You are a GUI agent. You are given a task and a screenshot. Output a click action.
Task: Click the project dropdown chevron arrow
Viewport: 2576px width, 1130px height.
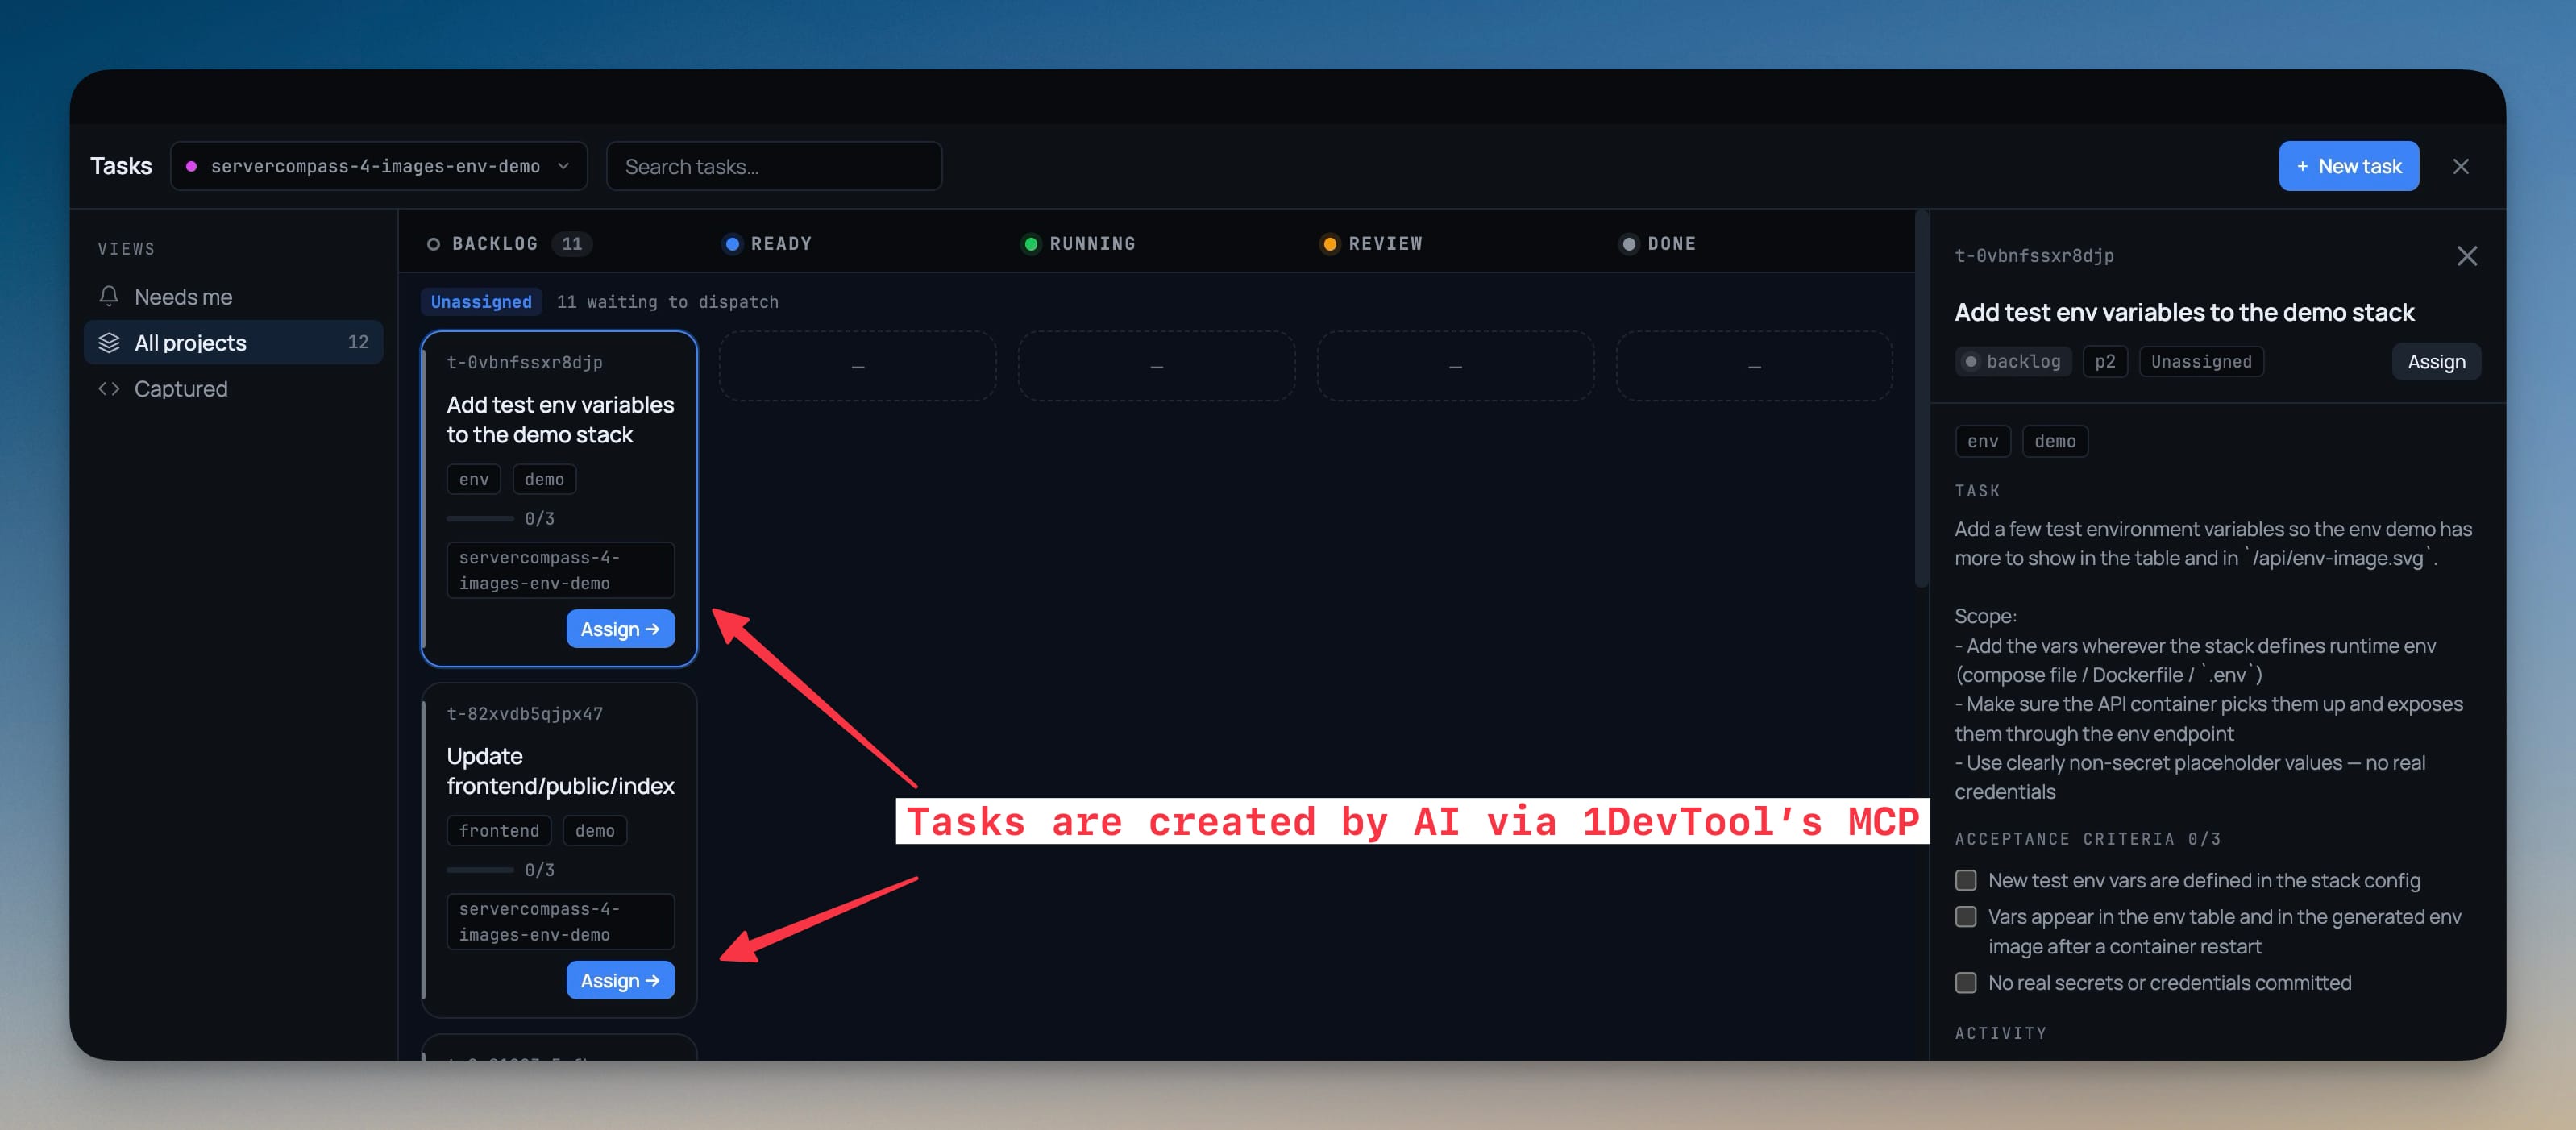[563, 166]
